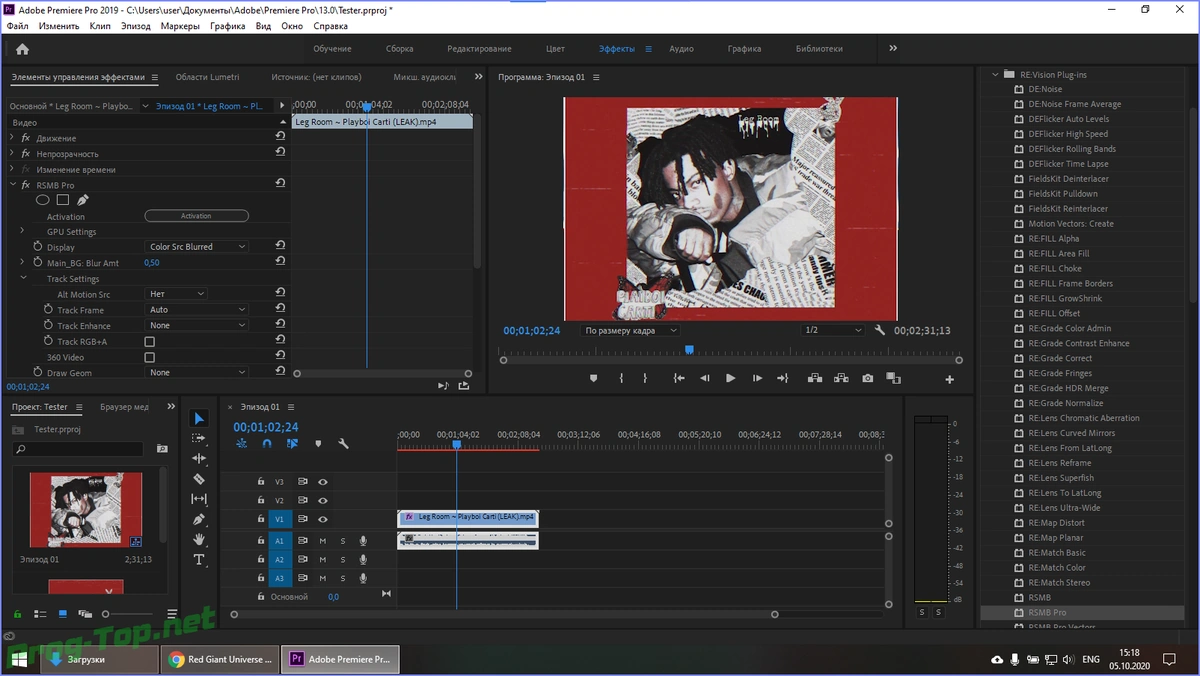This screenshot has height=676, width=1200.
Task: Open the 1/2 playback resolution dropdown
Action: tap(833, 330)
